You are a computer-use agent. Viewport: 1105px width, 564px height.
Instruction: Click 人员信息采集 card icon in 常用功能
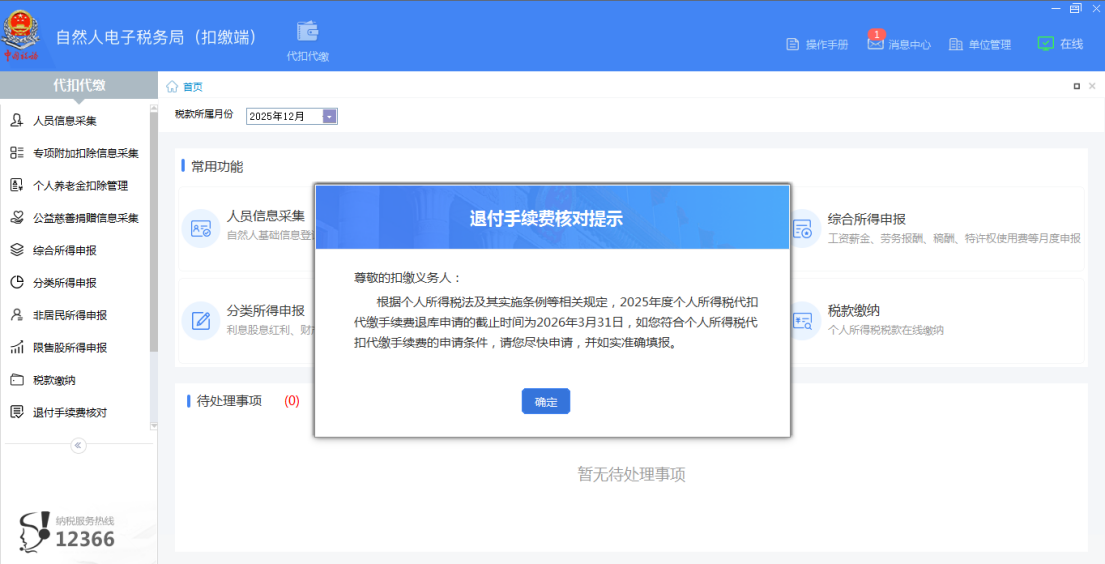(x=201, y=228)
